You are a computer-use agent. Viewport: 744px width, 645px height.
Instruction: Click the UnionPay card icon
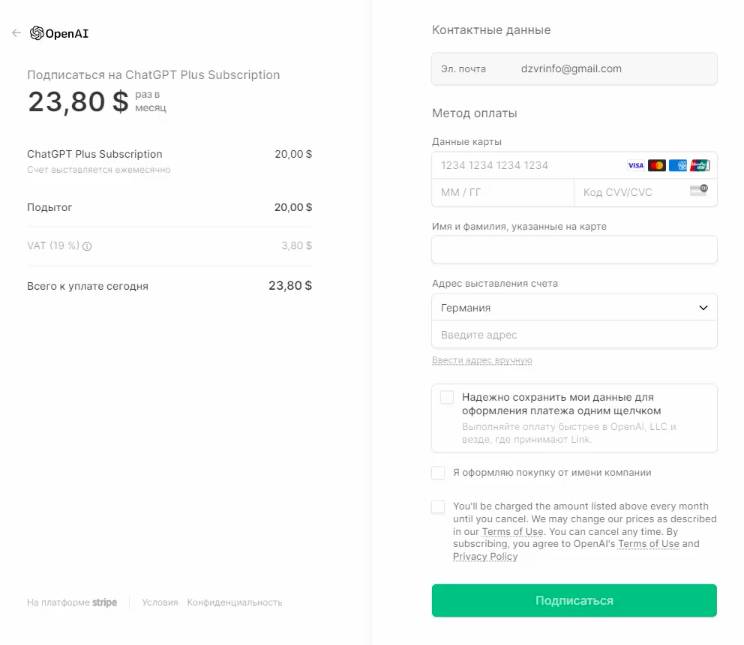pyautogui.click(x=699, y=165)
